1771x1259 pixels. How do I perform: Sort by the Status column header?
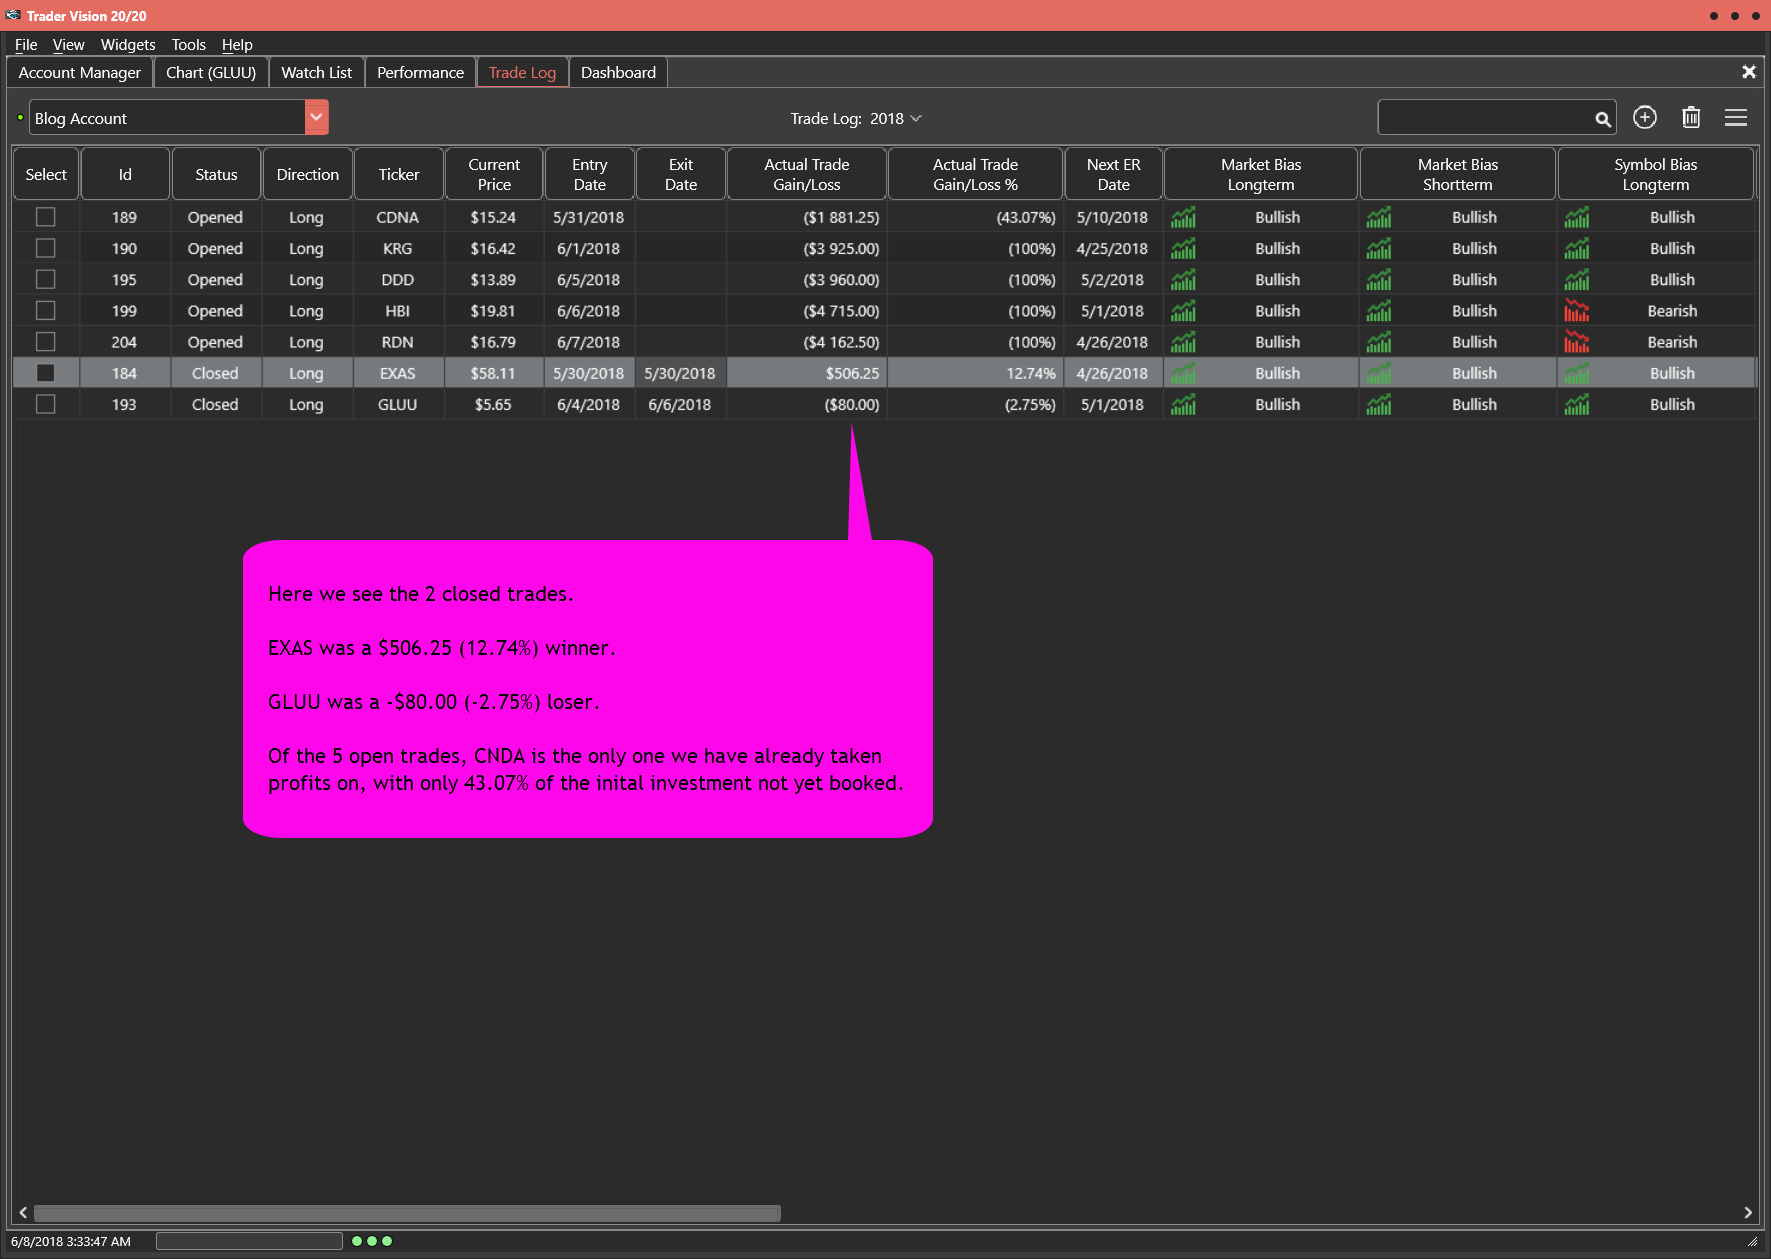pos(216,174)
